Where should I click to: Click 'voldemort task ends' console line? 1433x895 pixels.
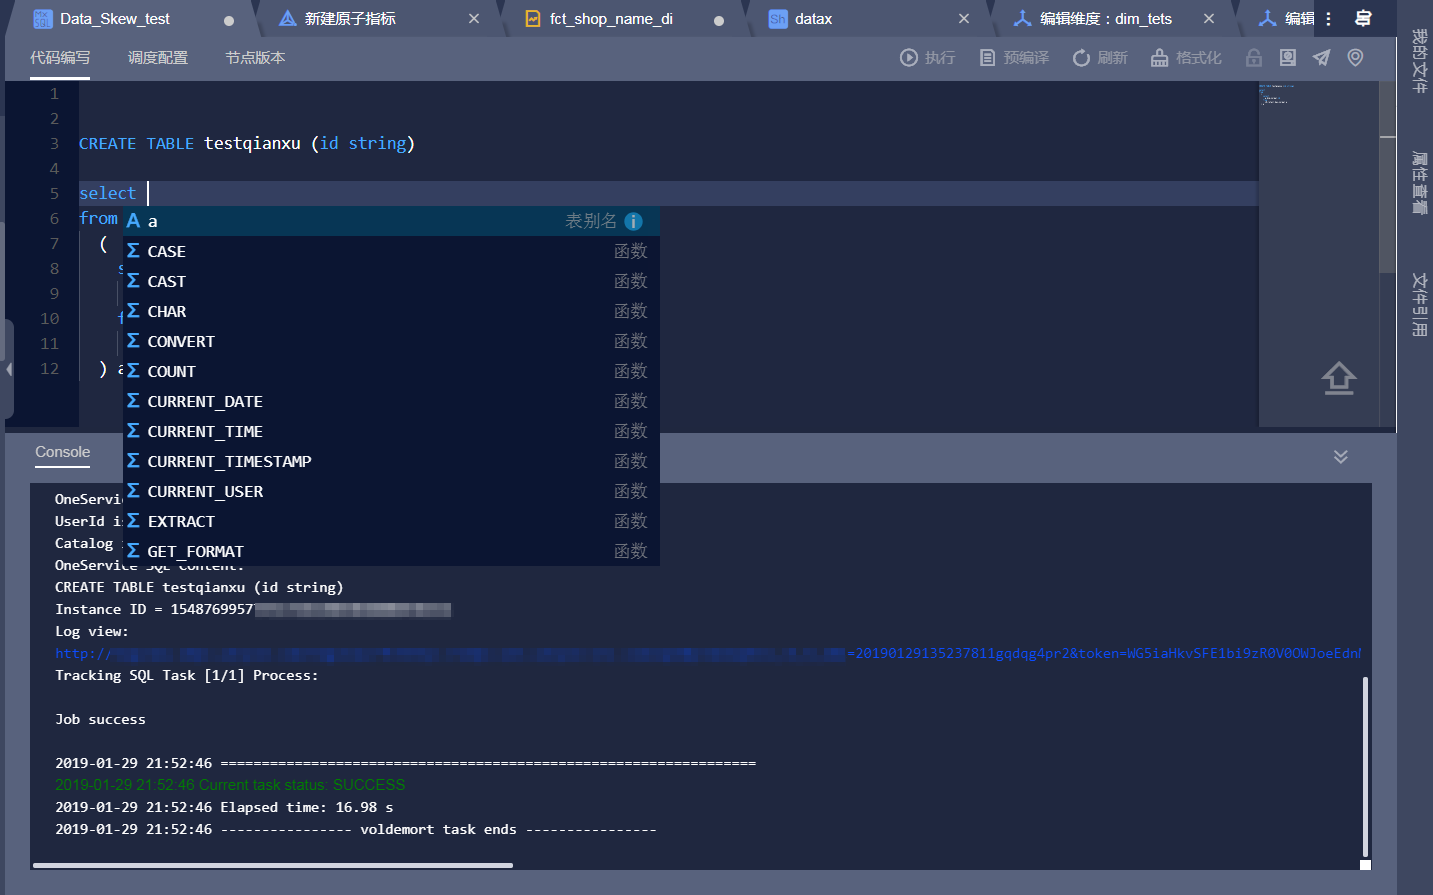pos(355,829)
